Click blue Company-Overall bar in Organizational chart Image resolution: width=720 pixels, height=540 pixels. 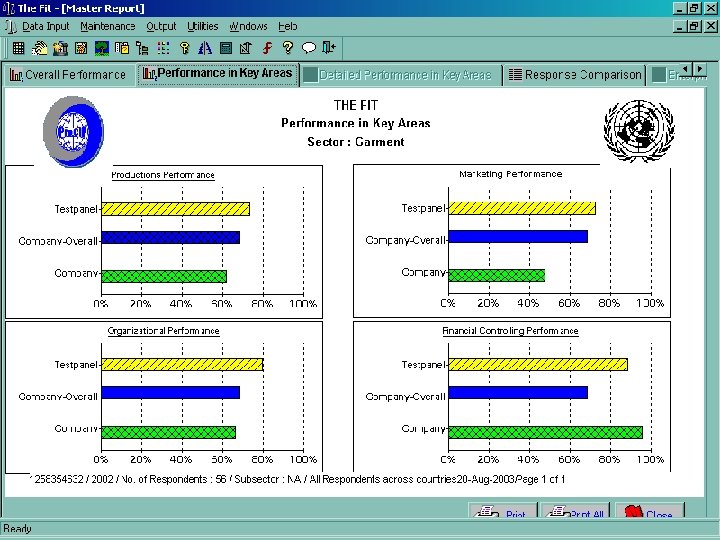[170, 393]
